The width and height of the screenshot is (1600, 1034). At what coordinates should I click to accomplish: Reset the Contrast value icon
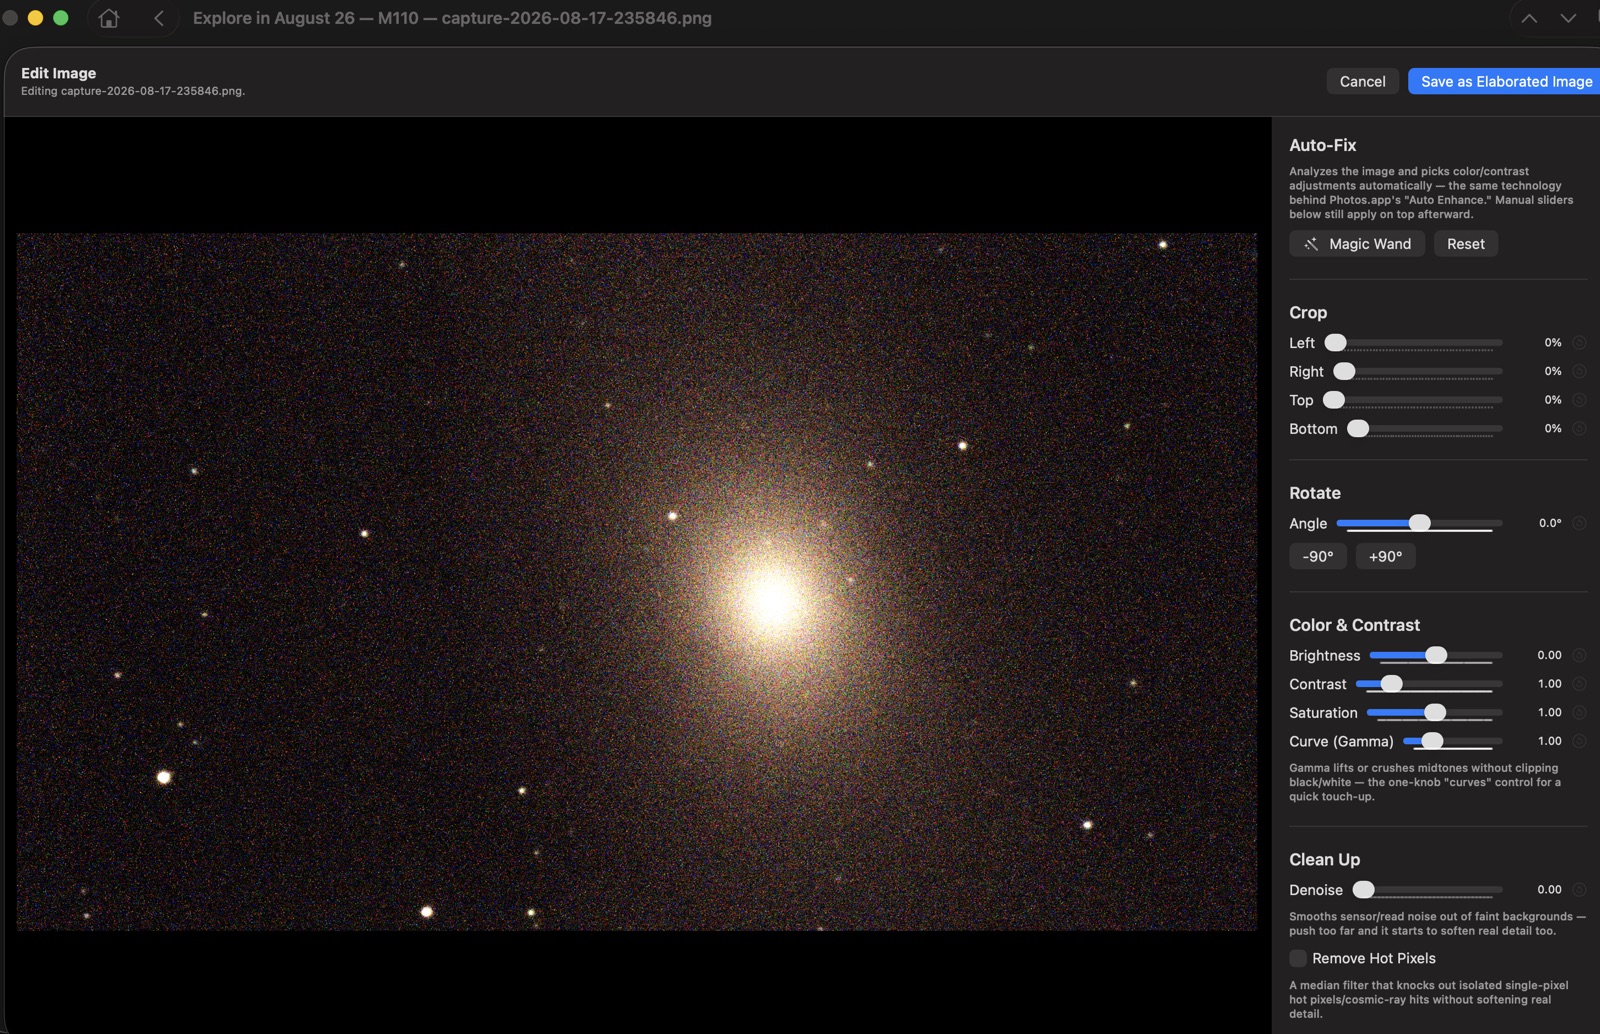[1579, 684]
